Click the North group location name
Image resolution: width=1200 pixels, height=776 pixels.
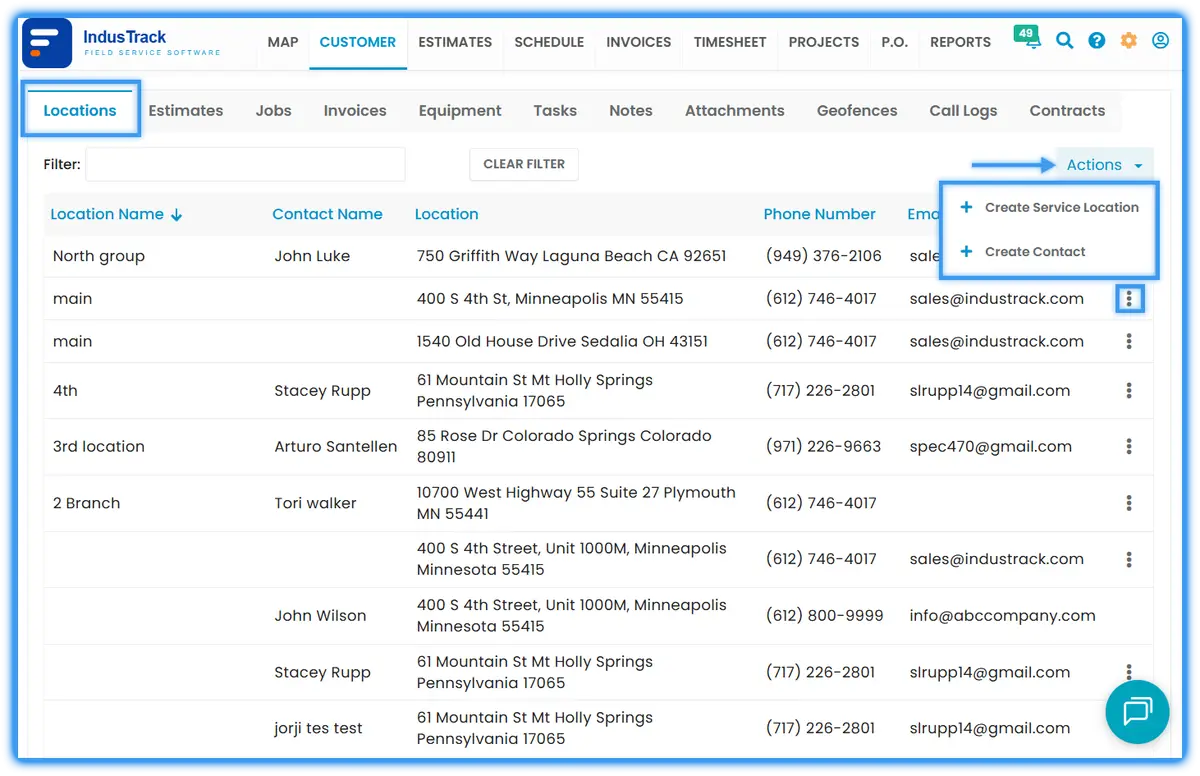coord(99,256)
